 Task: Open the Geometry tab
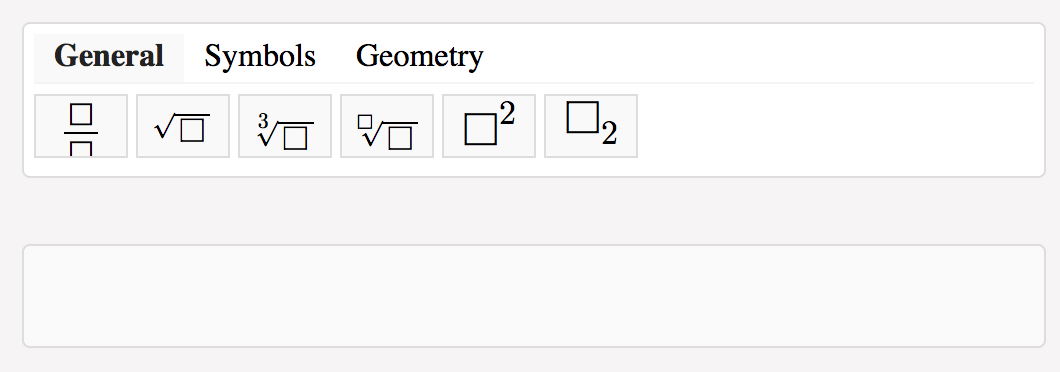(419, 56)
